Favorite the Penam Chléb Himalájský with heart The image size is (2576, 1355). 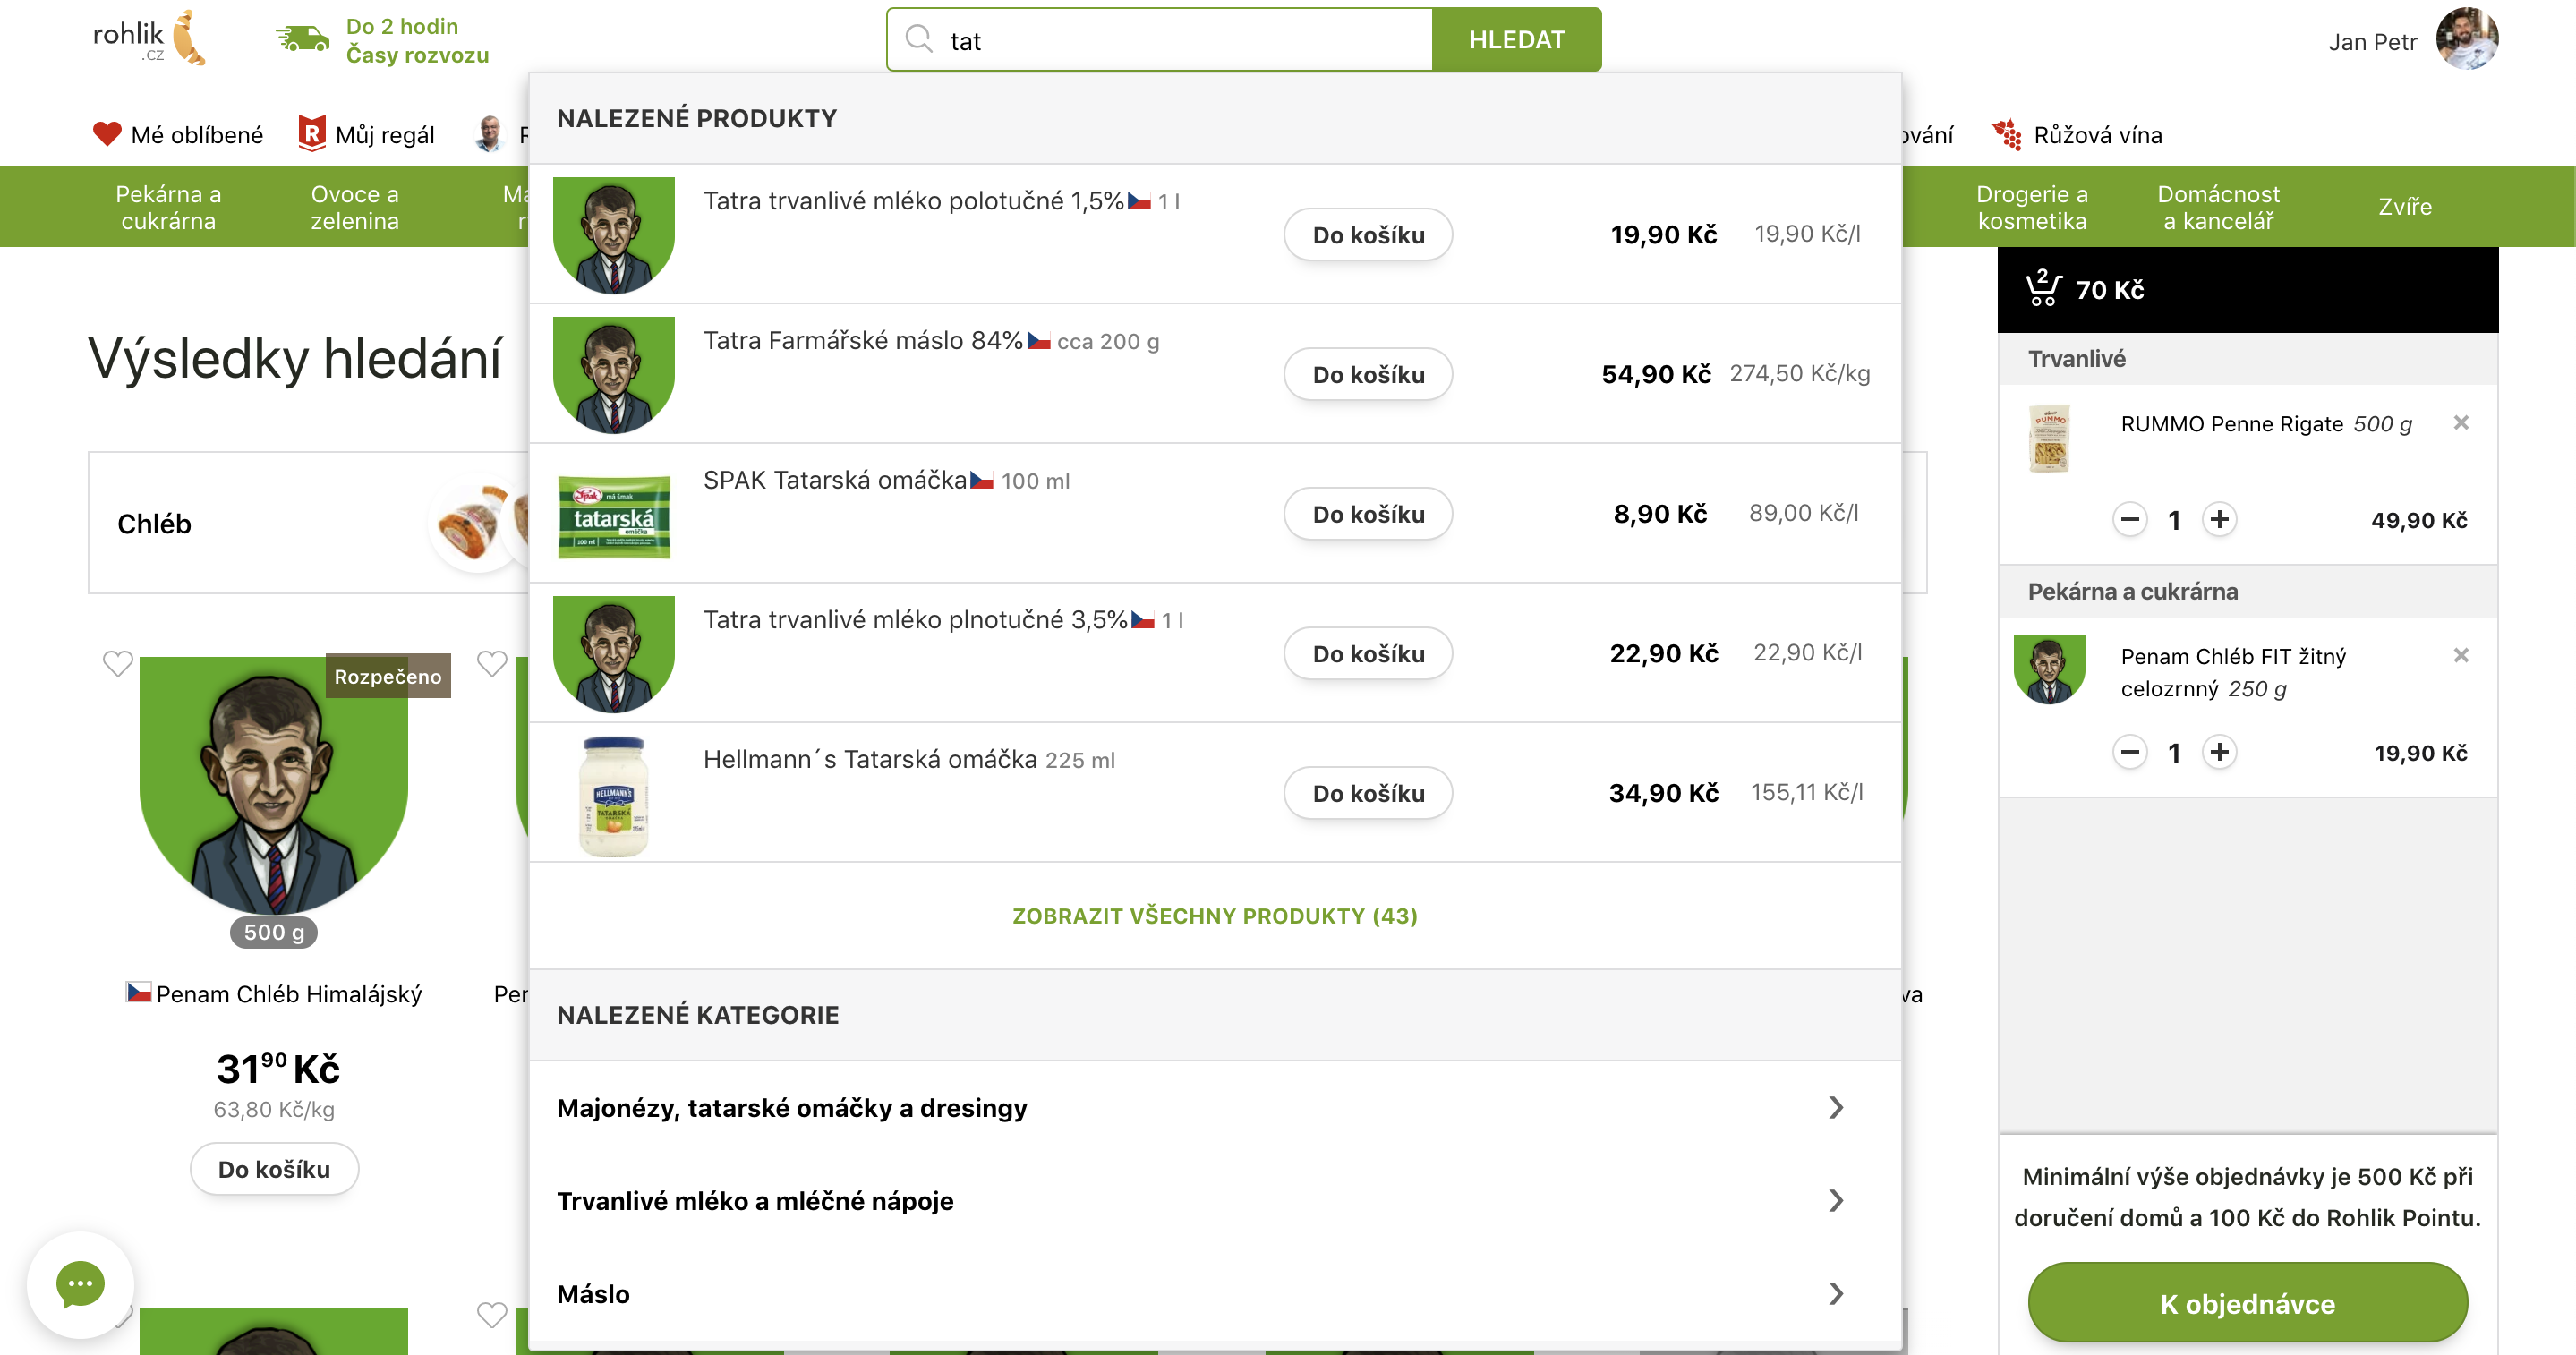[x=118, y=663]
